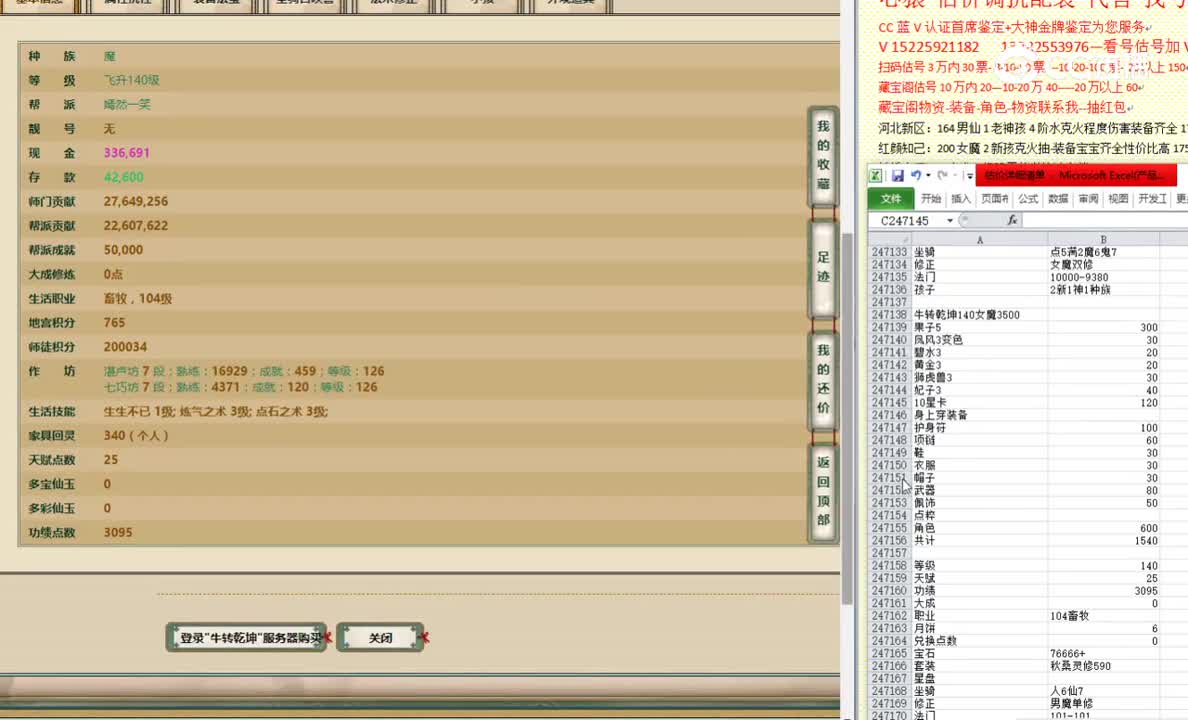Image resolution: width=1188 pixels, height=720 pixels.
Task: Select column B header in Excel
Action: click(1103, 239)
